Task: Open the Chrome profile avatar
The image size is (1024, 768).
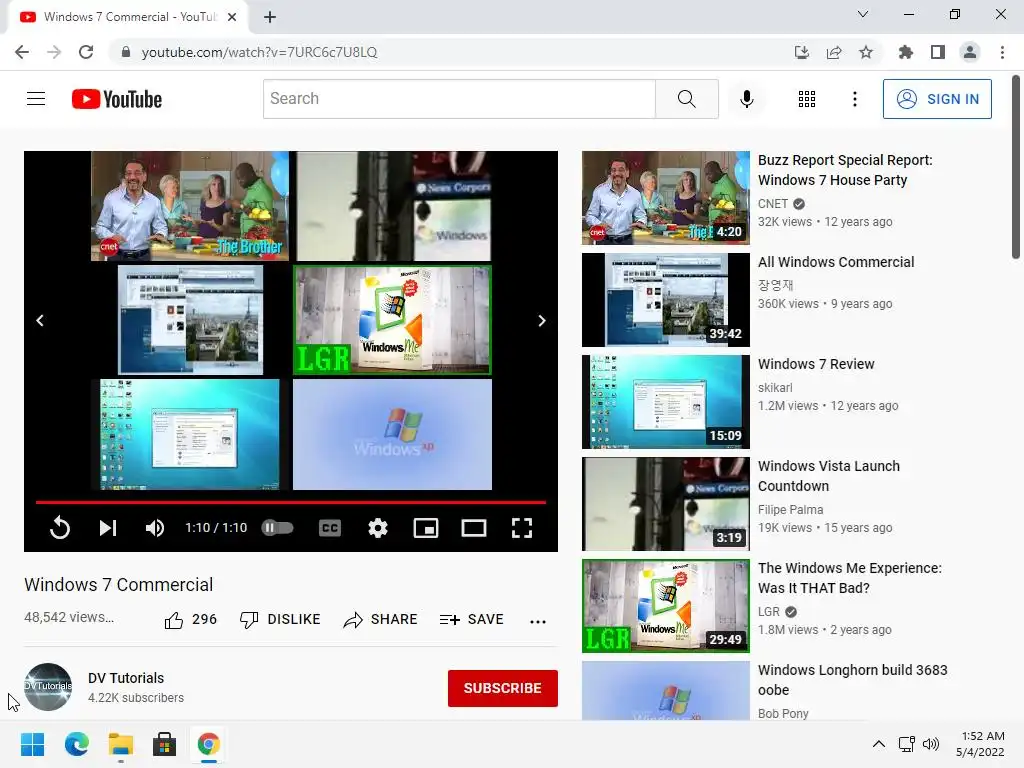Action: pos(970,52)
